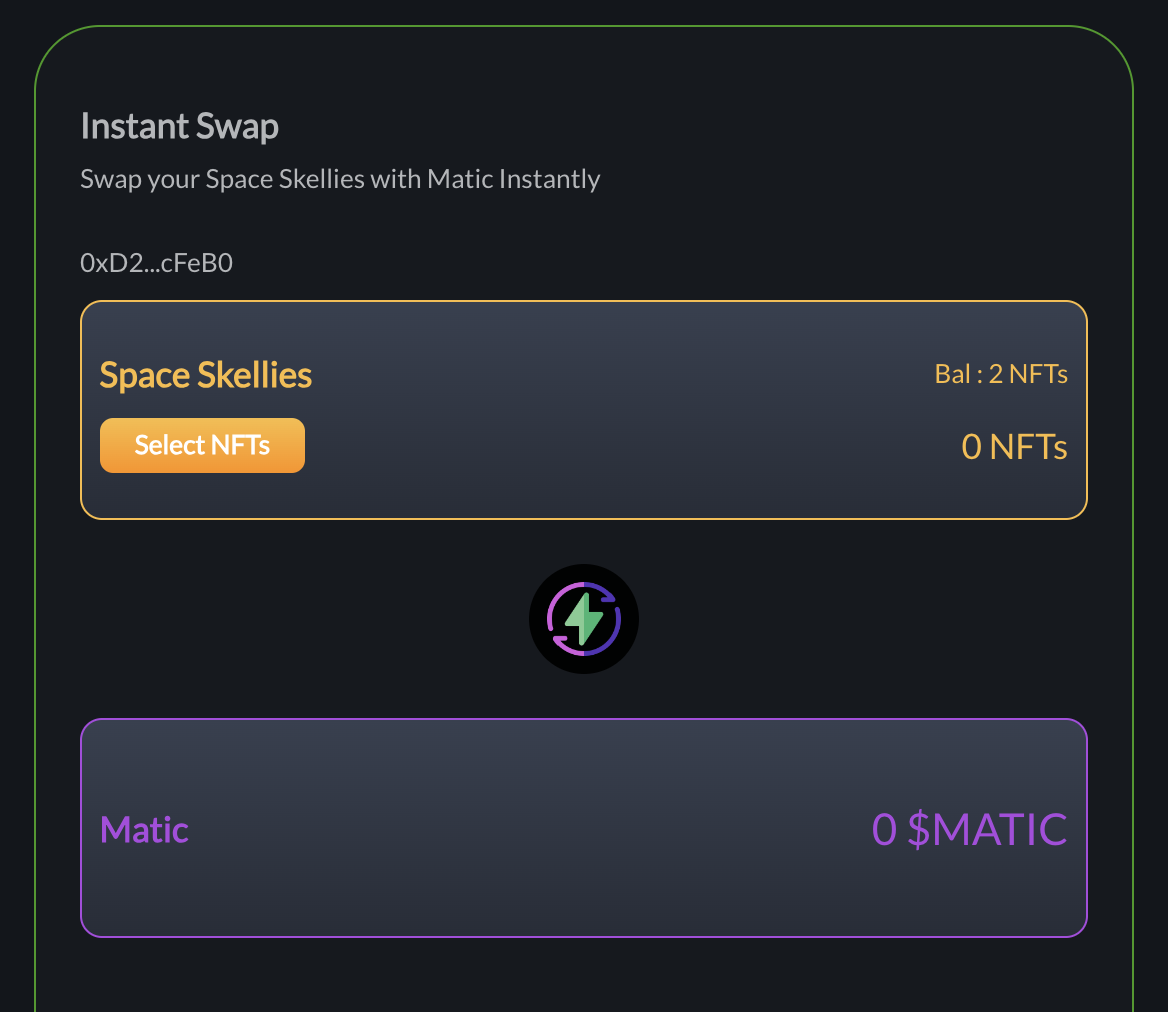The height and width of the screenshot is (1012, 1168).
Task: Click the "0 $MATIC" output amount
Action: [x=969, y=829]
